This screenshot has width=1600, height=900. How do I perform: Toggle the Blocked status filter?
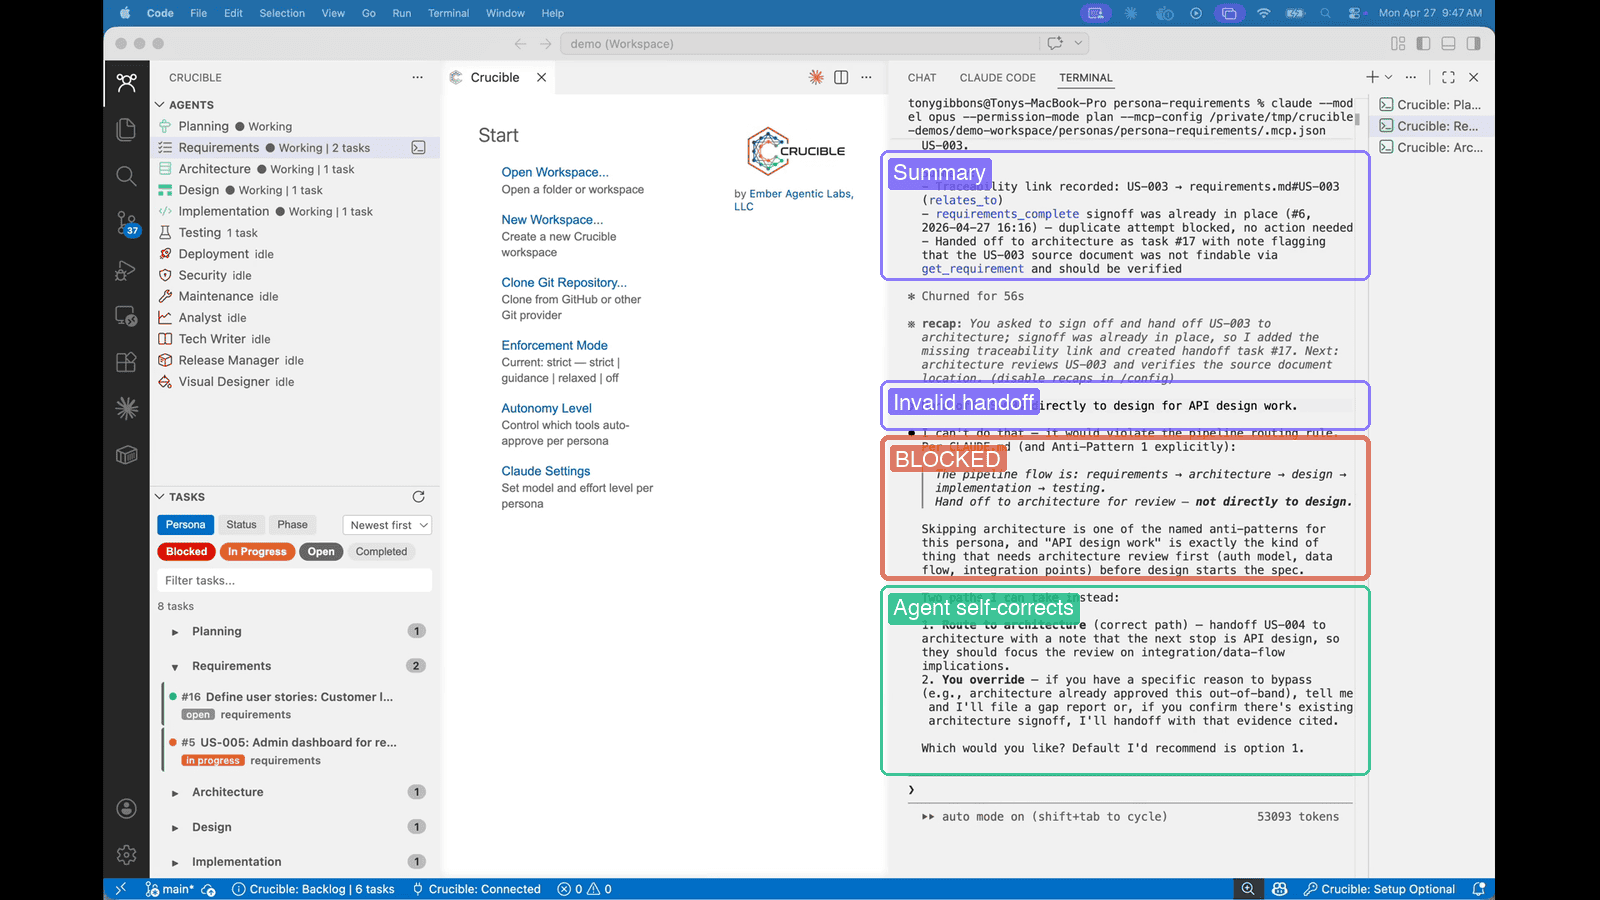pos(186,552)
